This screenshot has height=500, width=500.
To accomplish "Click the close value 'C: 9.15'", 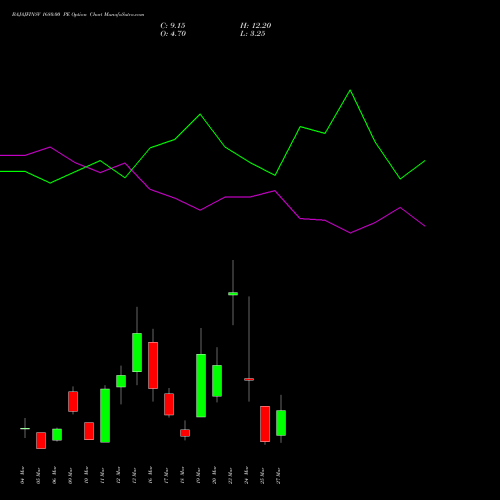I will tap(173, 26).
